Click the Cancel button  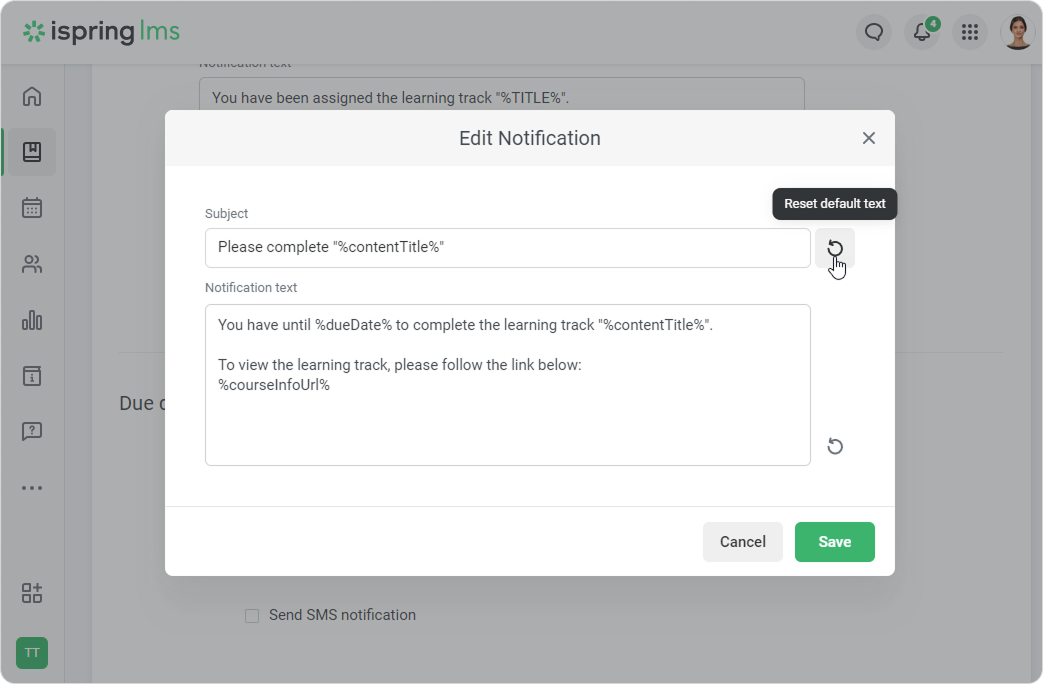point(742,542)
